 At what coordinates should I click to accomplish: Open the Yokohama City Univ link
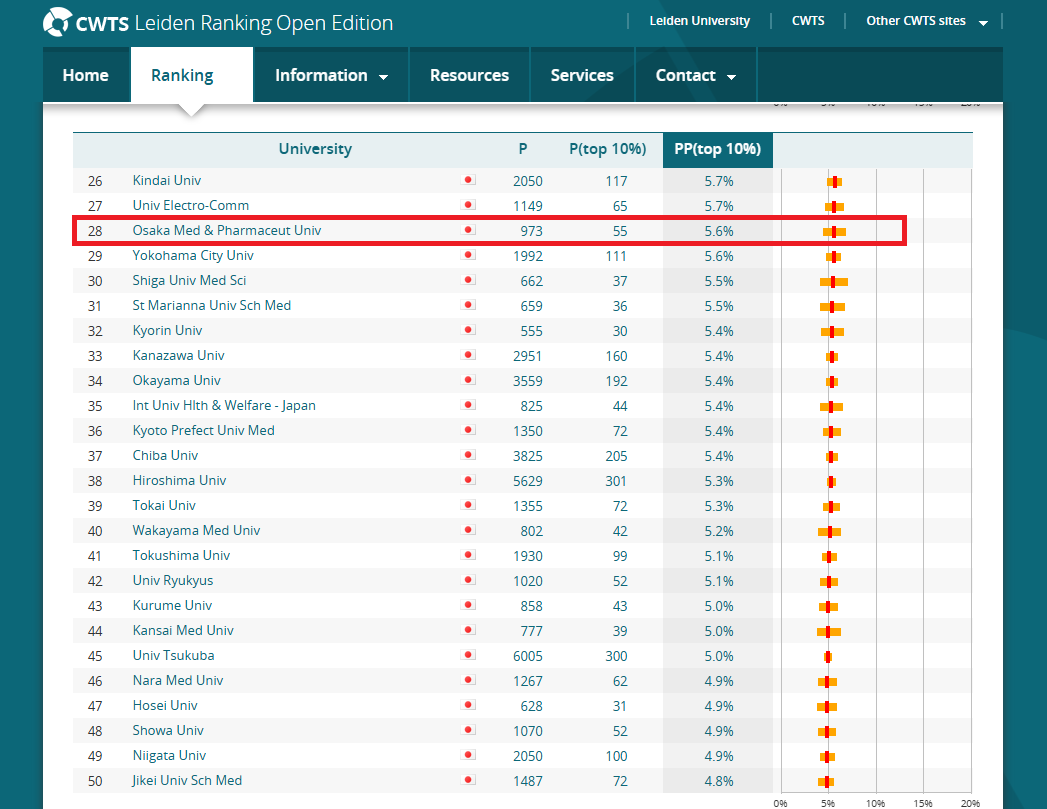click(x=193, y=256)
